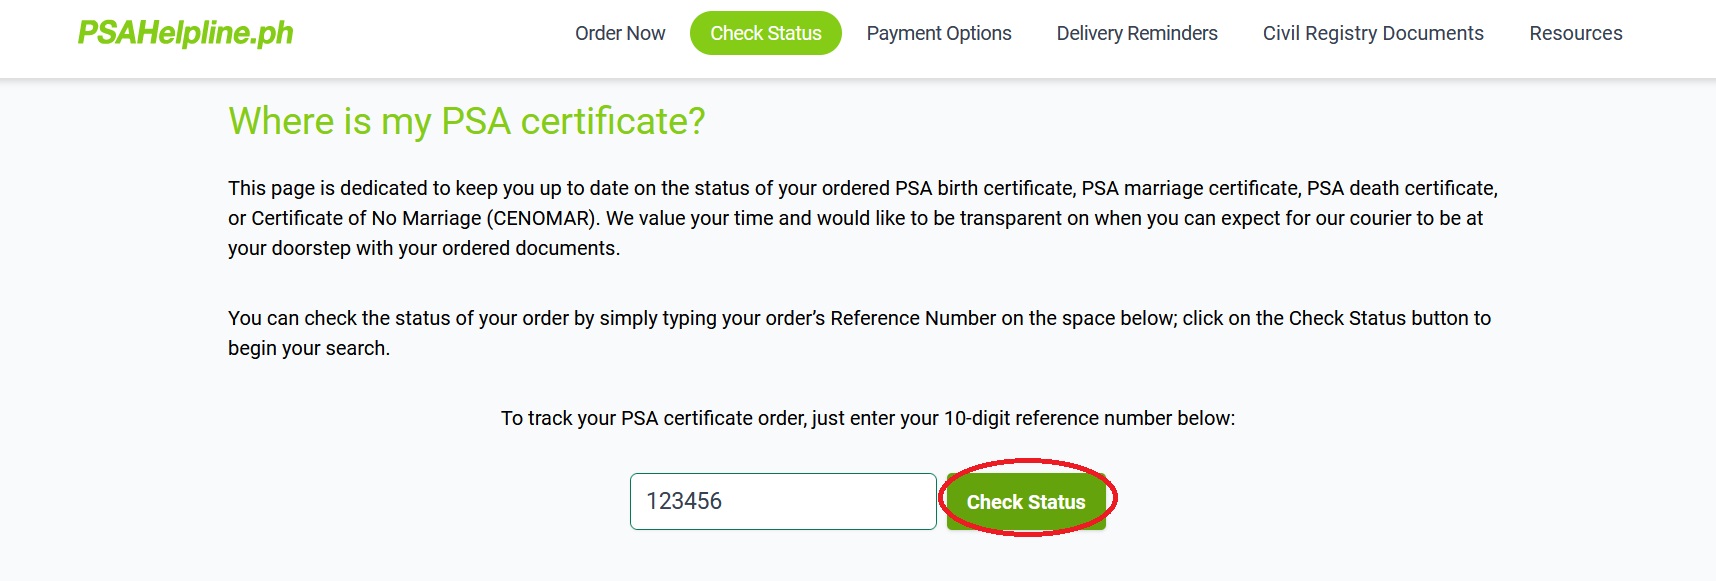Screen dimensions: 1716x581
Task: Click "Reference Number" in the second paragraph
Action: (x=912, y=318)
